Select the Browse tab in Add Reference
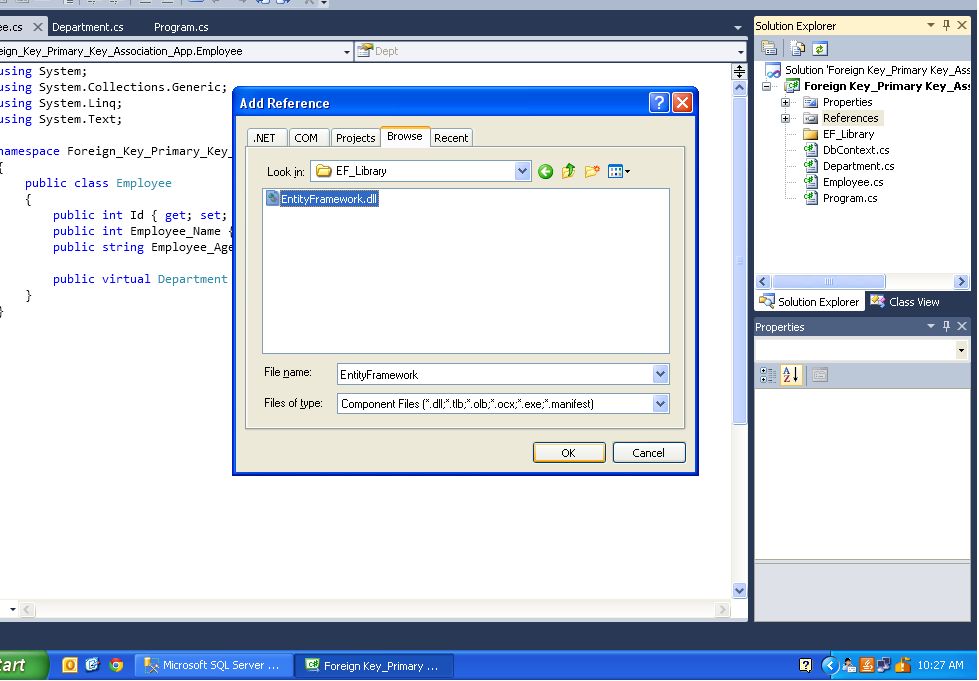 [405, 136]
